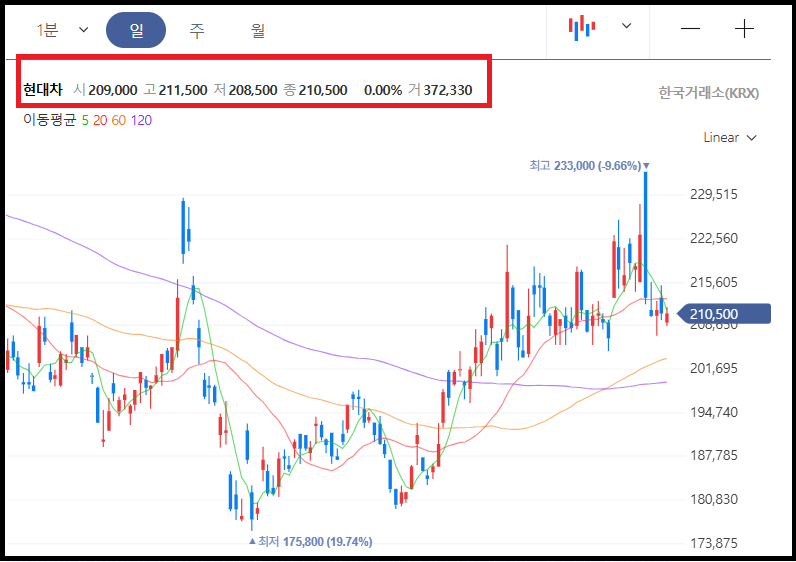The width and height of the screenshot is (796, 562).
Task: Click the volume 372,330 value
Action: click(448, 90)
